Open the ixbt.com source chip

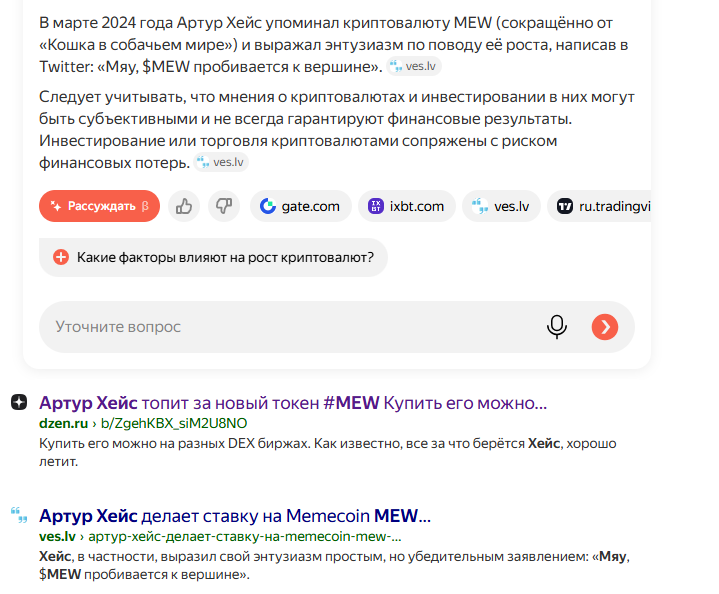coord(407,206)
